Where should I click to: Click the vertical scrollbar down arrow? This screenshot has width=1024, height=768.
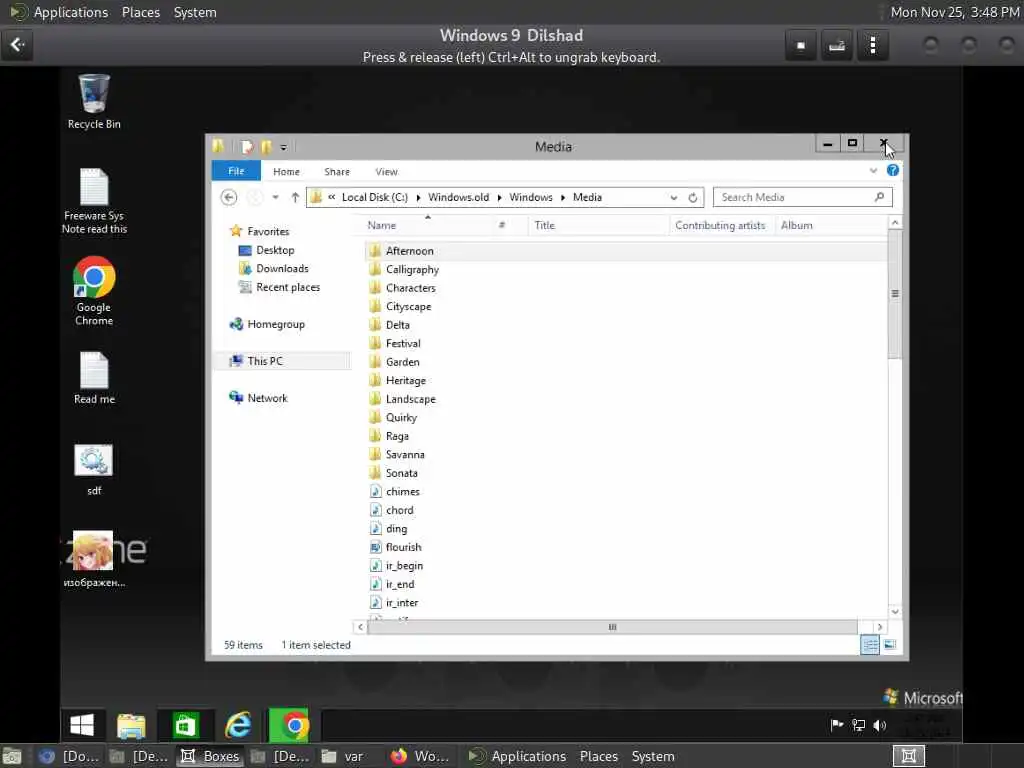(x=895, y=611)
